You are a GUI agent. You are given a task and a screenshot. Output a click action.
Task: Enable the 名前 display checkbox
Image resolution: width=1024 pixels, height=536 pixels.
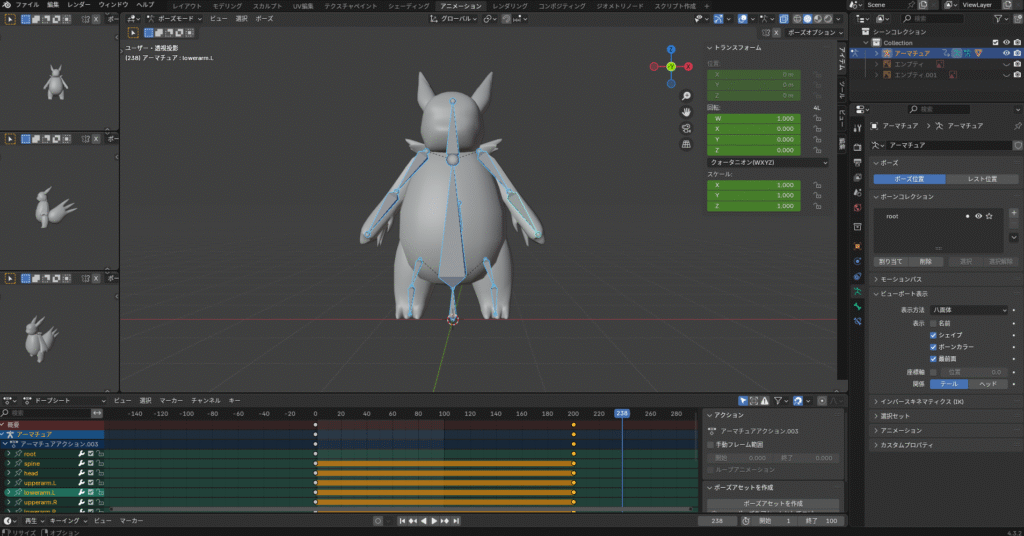(x=933, y=323)
